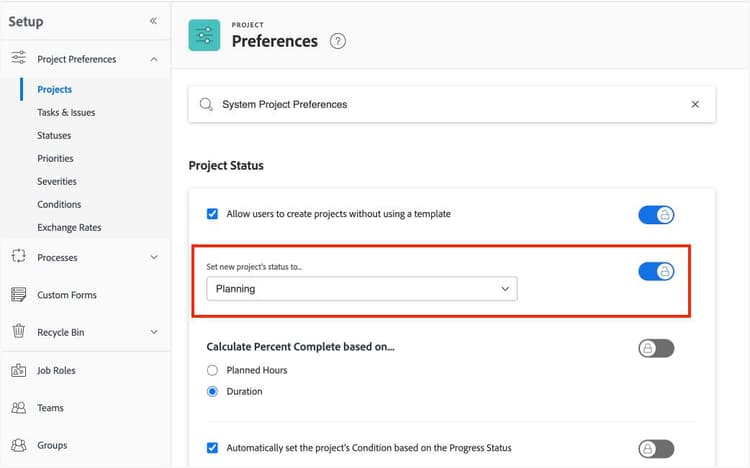The height and width of the screenshot is (468, 750).
Task: Click the Teams icon in sidebar
Action: click(x=18, y=408)
